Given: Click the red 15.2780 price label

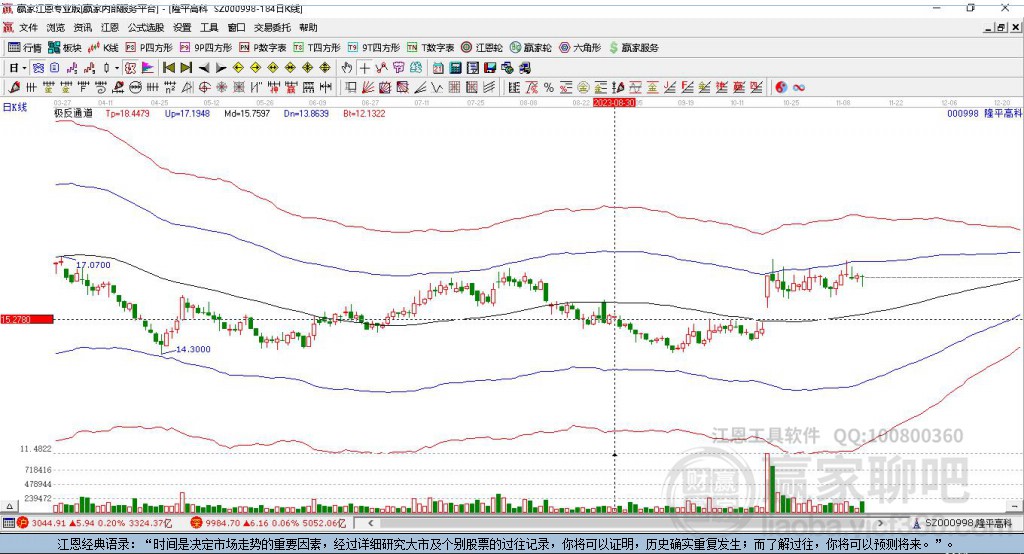Looking at the screenshot, I should coord(27,319).
